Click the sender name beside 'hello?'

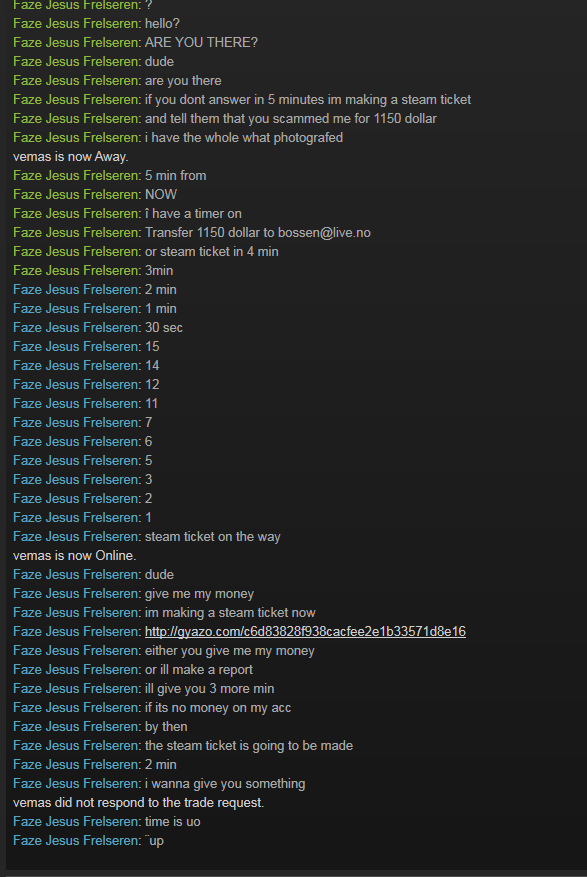(77, 23)
